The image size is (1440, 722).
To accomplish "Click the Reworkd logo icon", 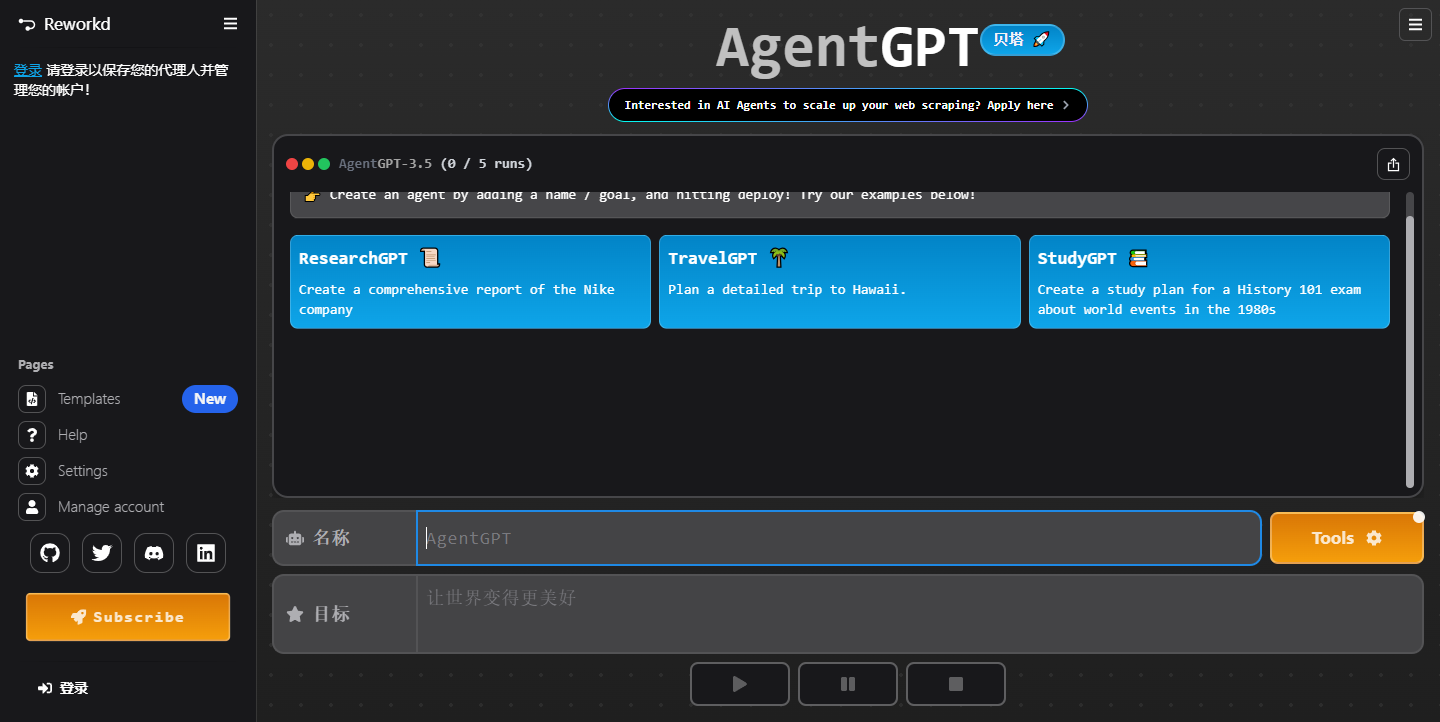I will click(x=27, y=24).
